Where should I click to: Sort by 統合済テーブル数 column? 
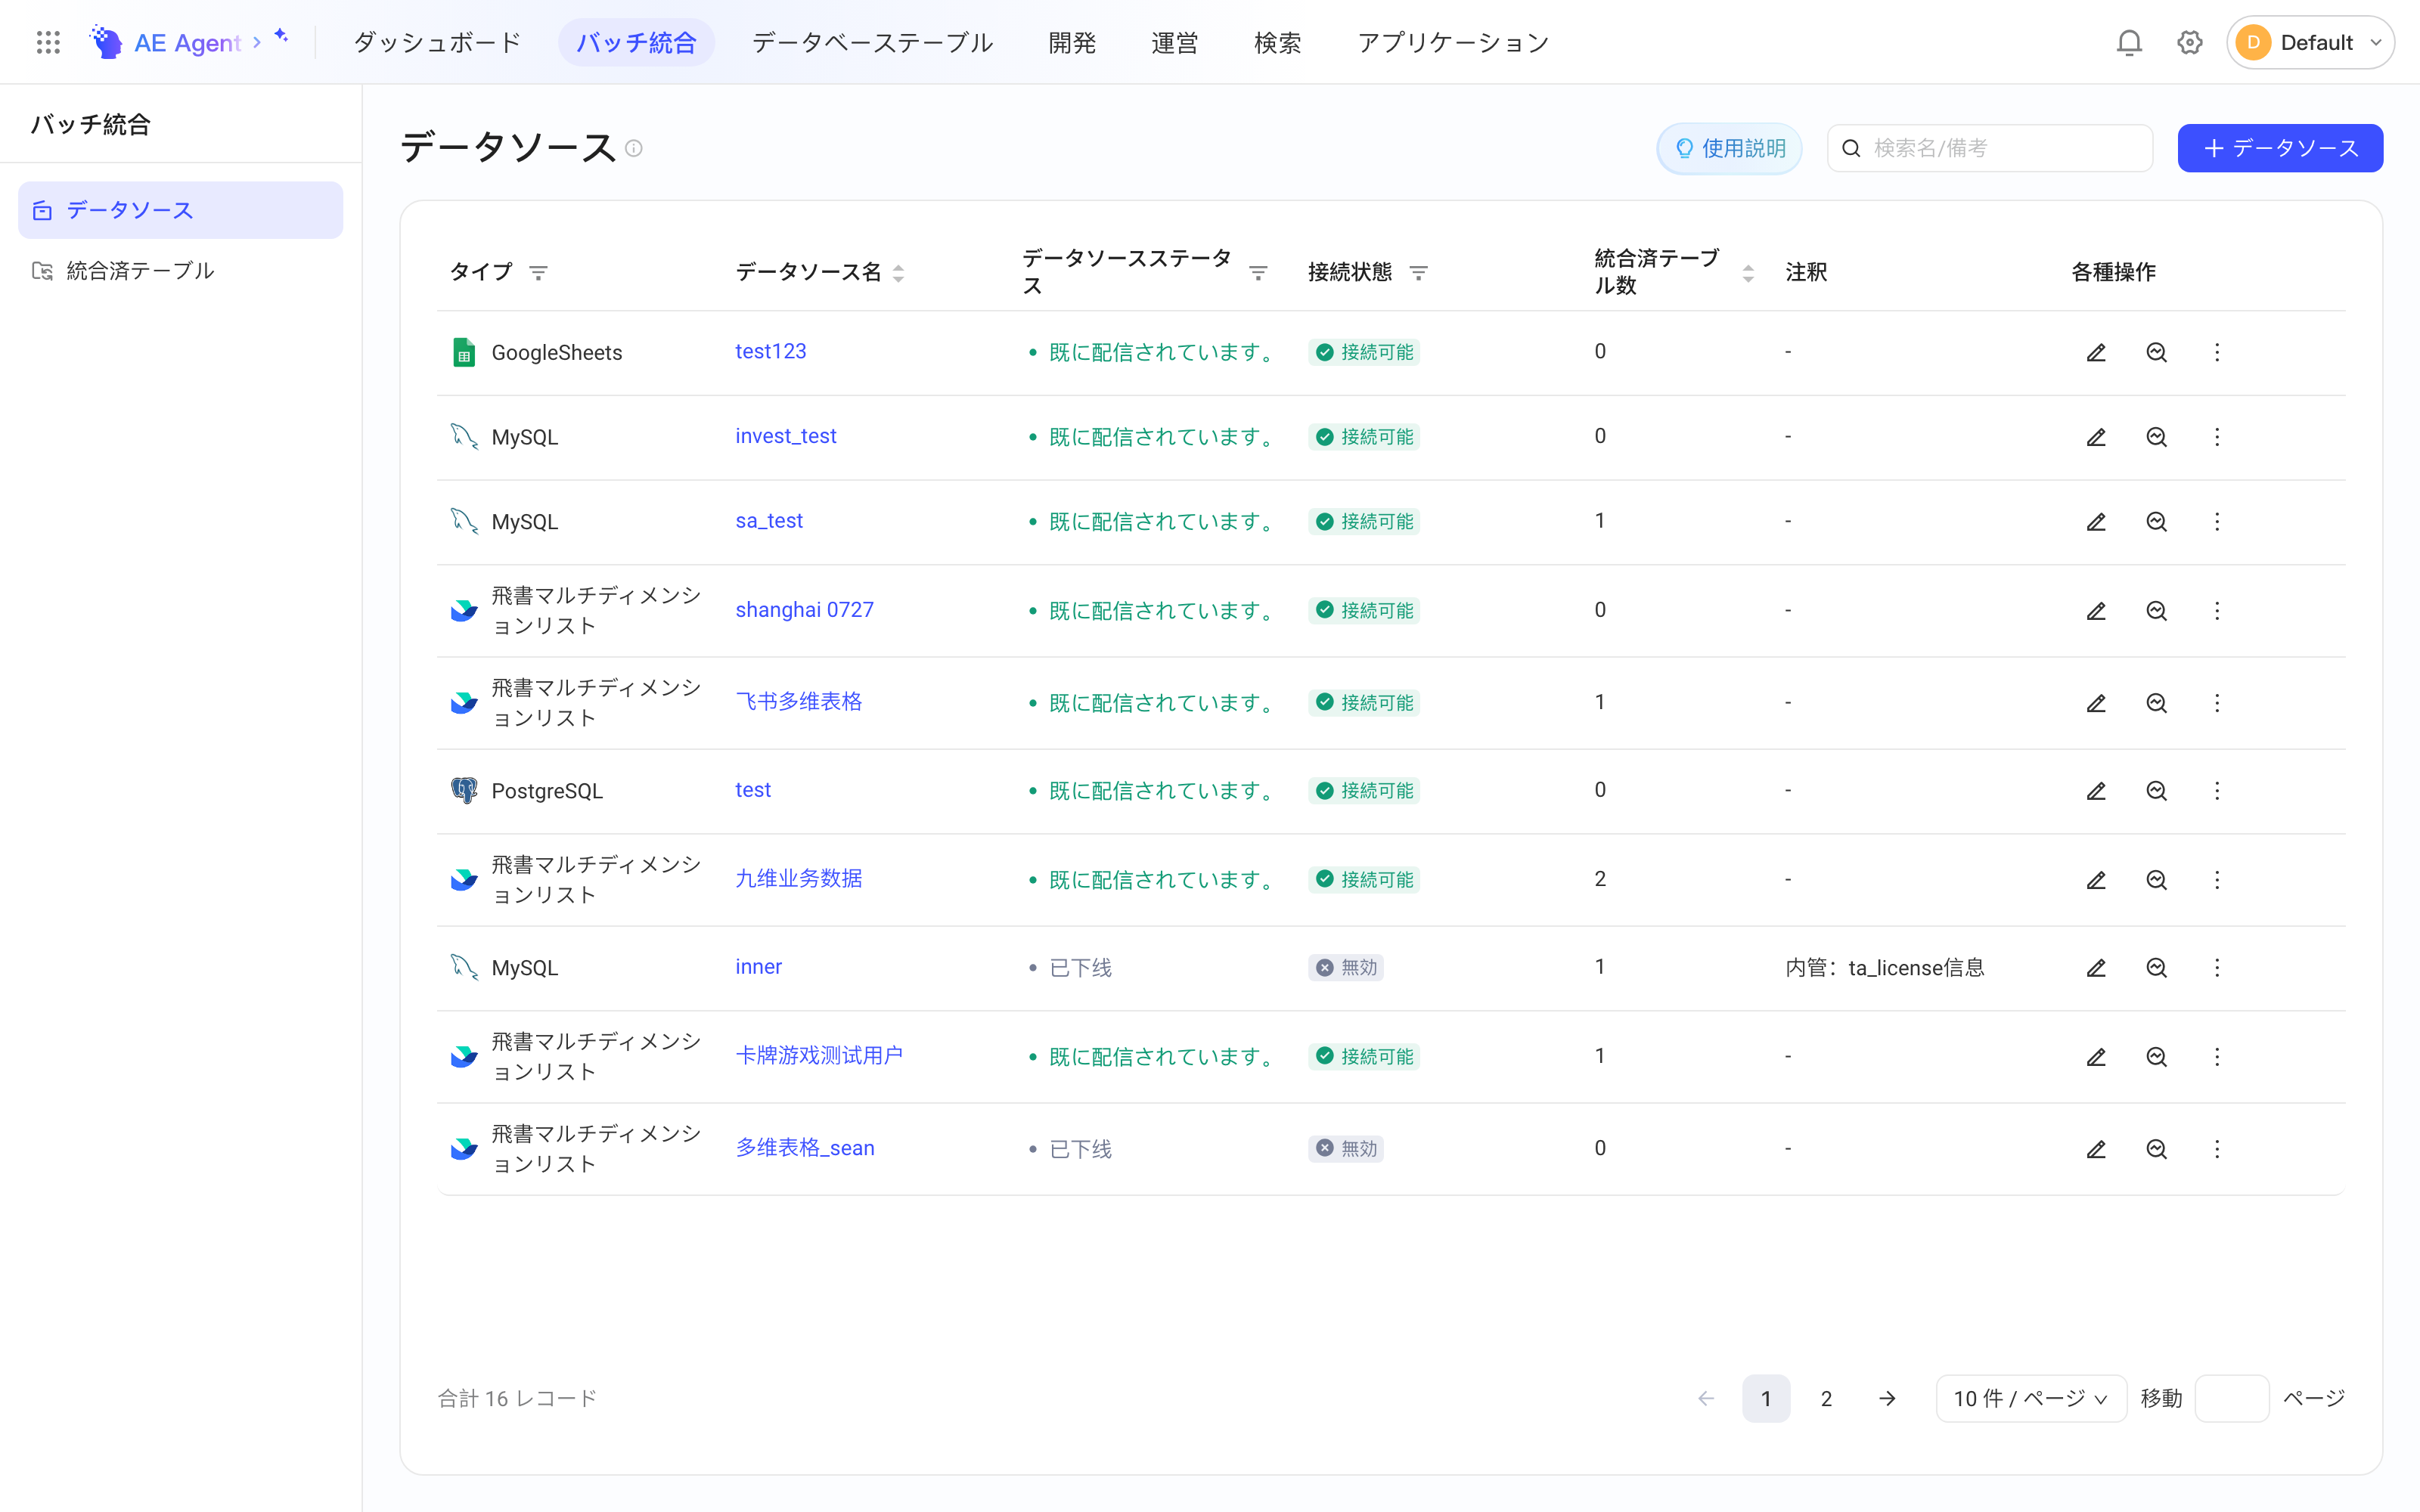pos(1748,273)
